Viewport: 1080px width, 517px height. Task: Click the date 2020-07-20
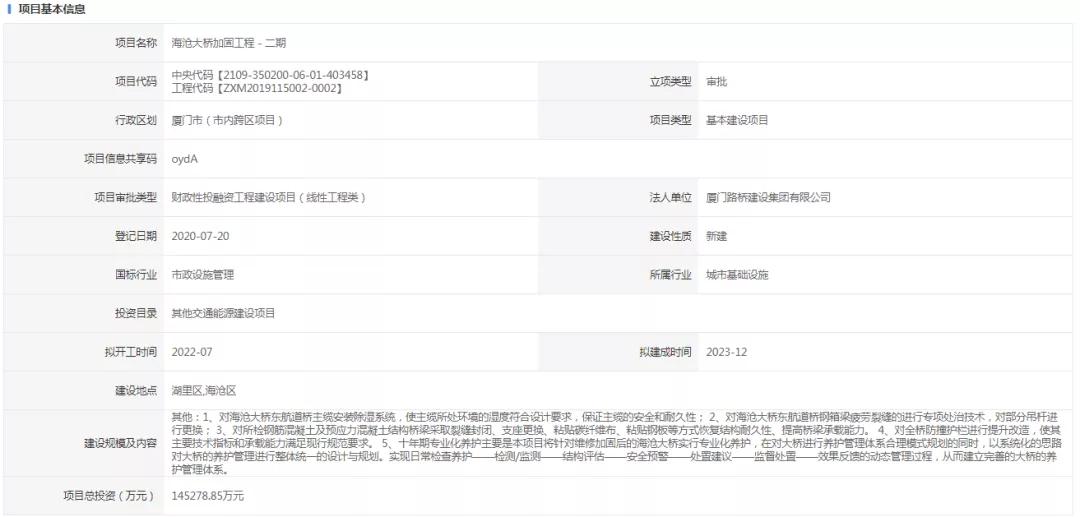(200, 236)
